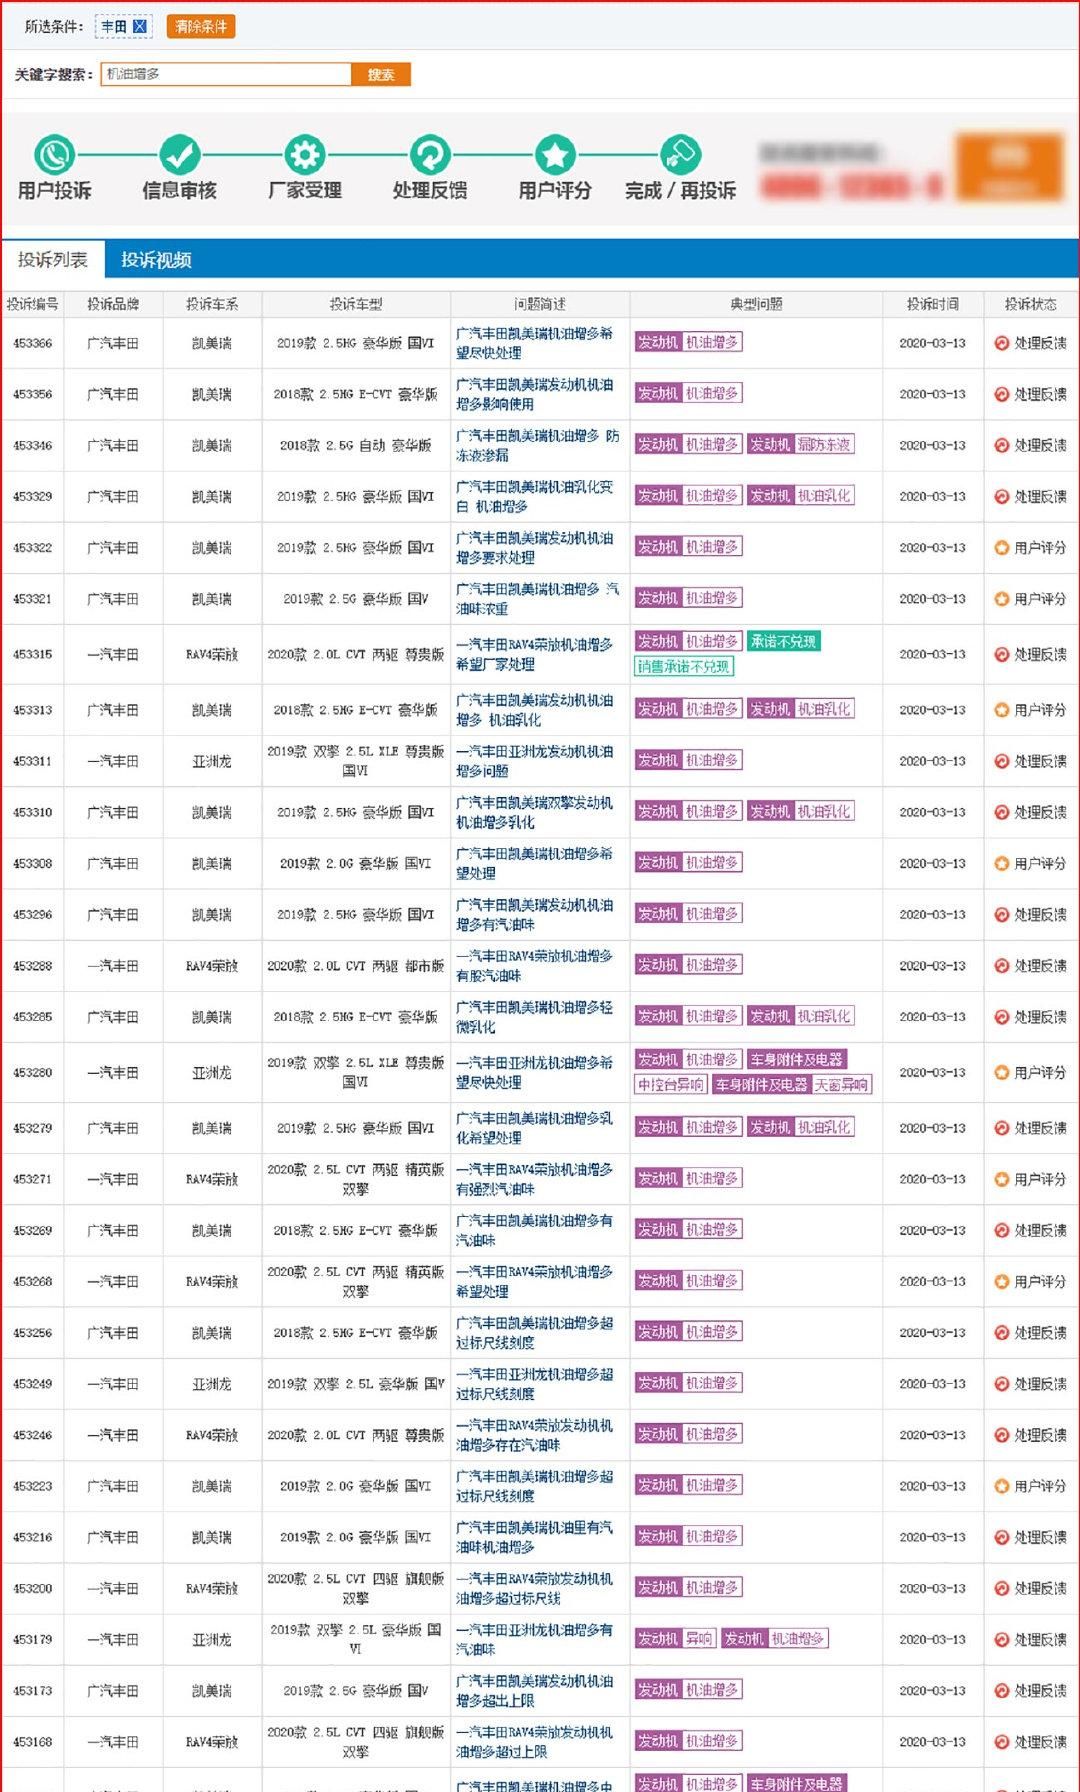Click the 发动机 机油增多 tag in row 453366
This screenshot has width=1080, height=1792.
tap(688, 342)
